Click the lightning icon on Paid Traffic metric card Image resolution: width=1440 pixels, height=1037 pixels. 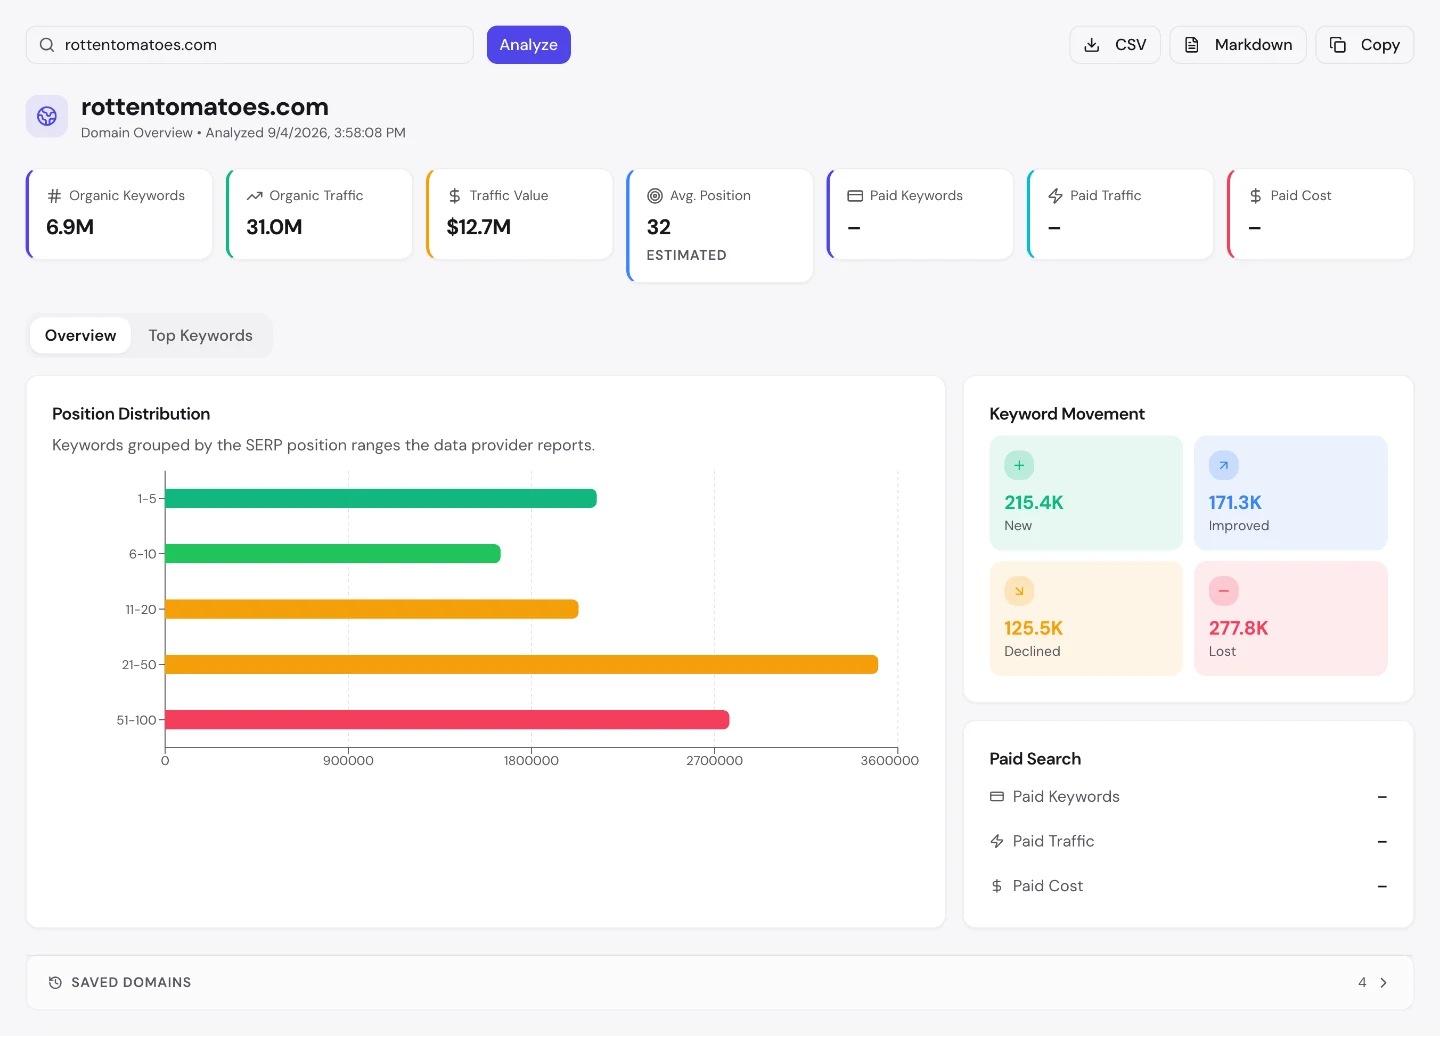1055,196
